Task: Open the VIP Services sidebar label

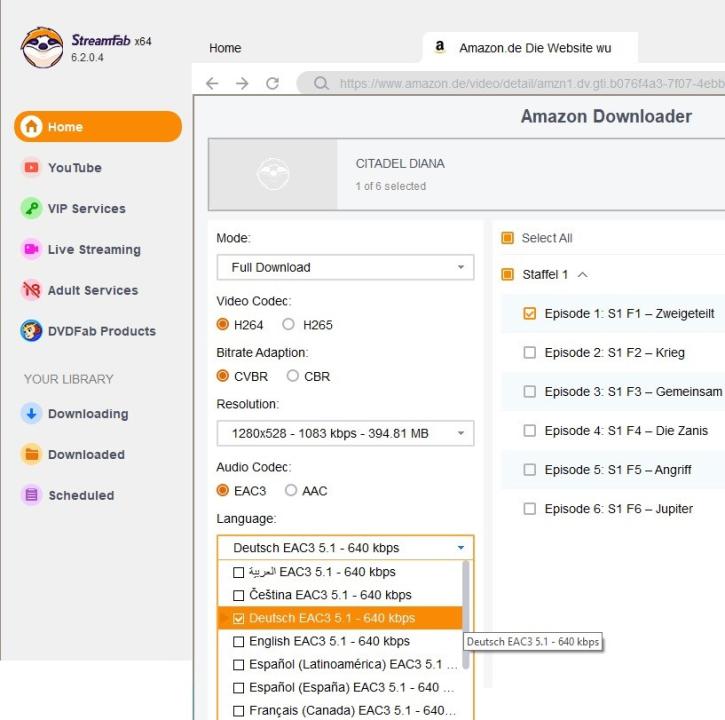Action: [86, 209]
